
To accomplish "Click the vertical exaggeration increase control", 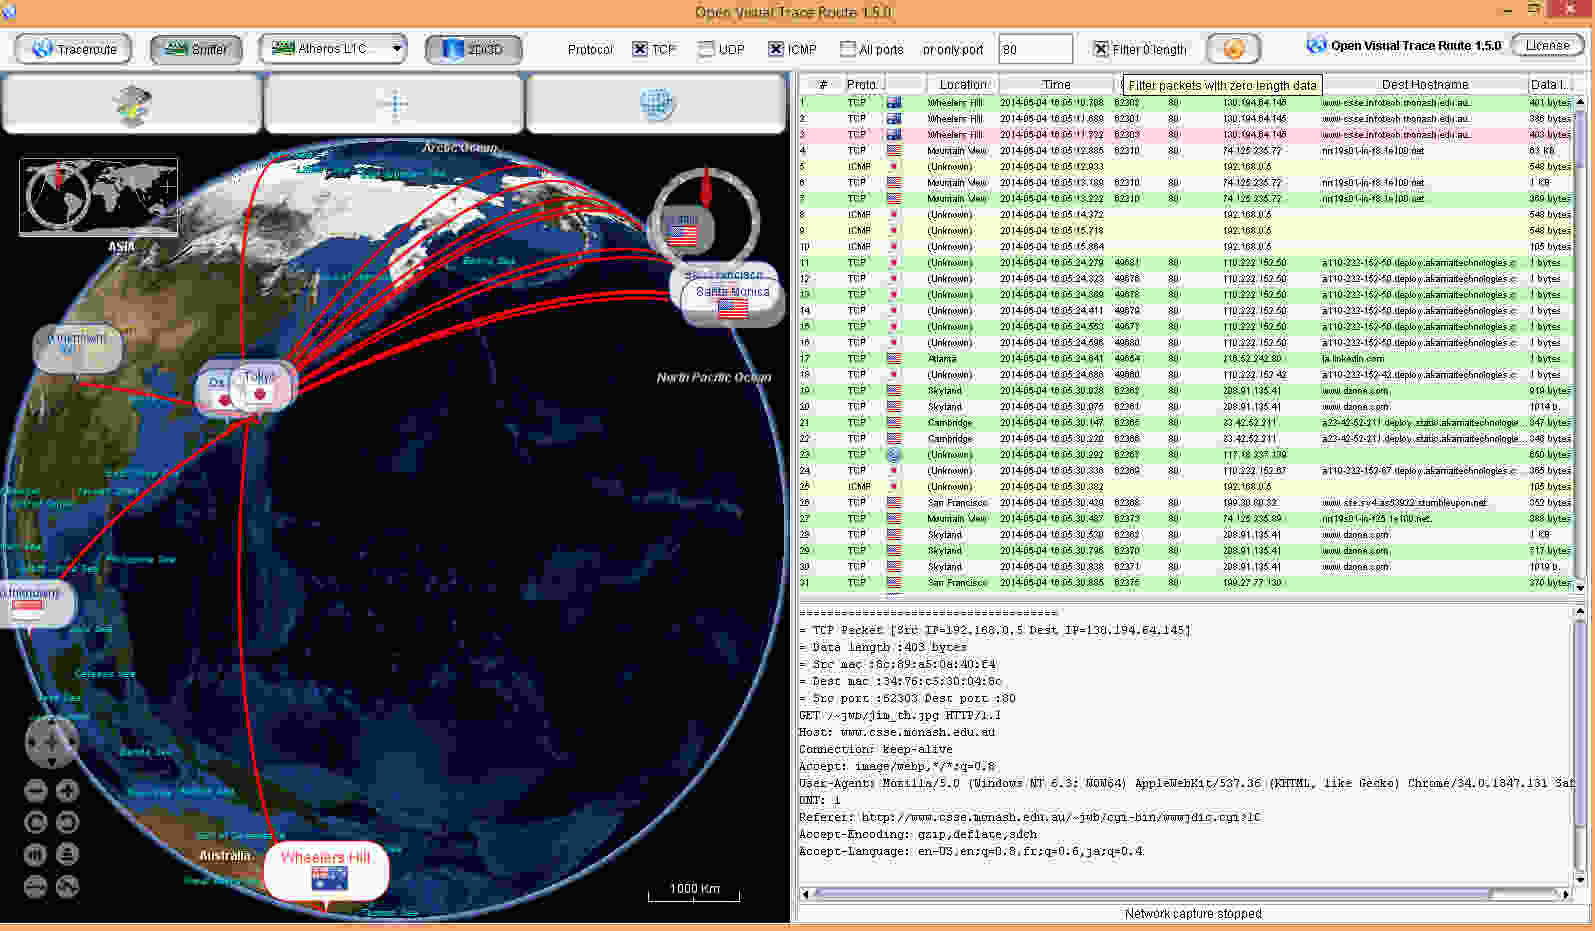I will point(67,887).
